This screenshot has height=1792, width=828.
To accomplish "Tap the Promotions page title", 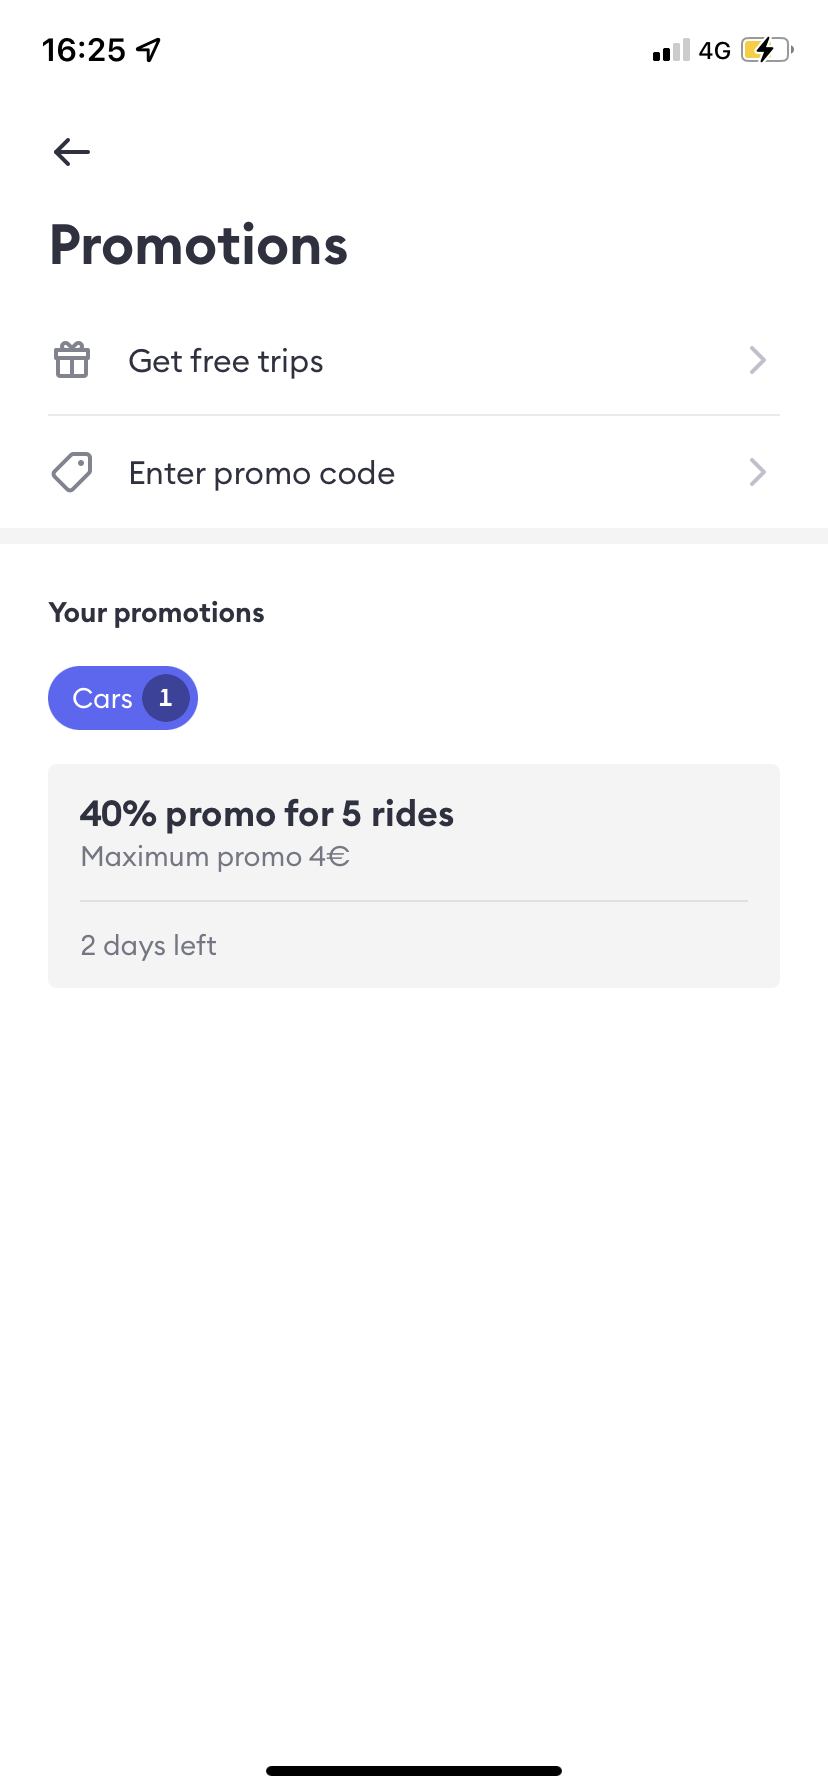I will pyautogui.click(x=199, y=246).
